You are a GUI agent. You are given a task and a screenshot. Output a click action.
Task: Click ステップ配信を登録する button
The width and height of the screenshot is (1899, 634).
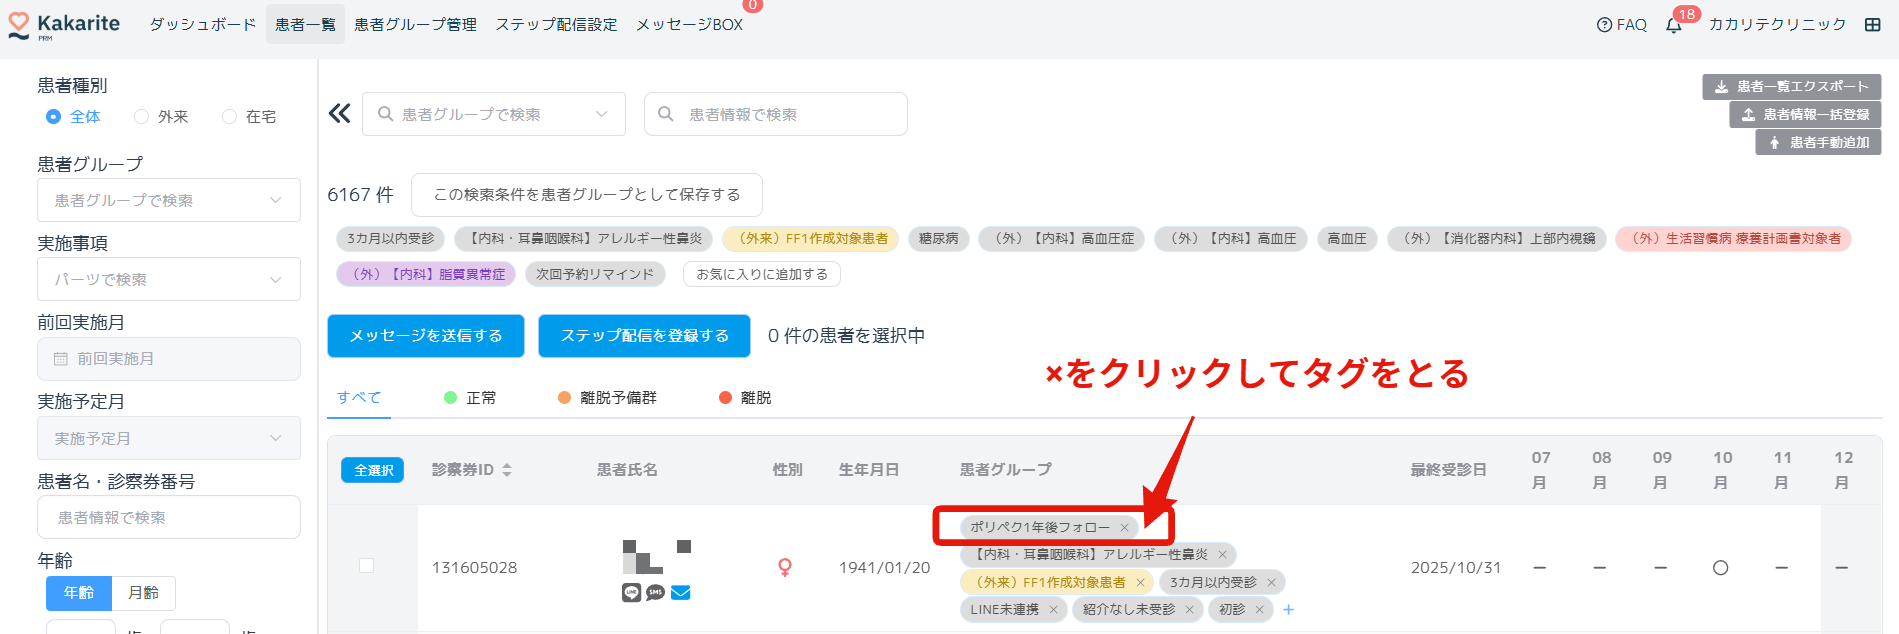coord(644,336)
